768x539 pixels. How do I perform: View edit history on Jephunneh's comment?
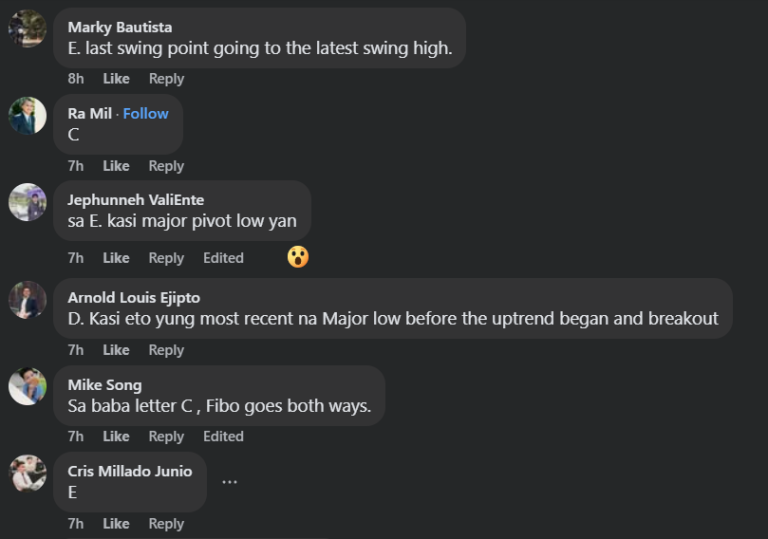[223, 258]
